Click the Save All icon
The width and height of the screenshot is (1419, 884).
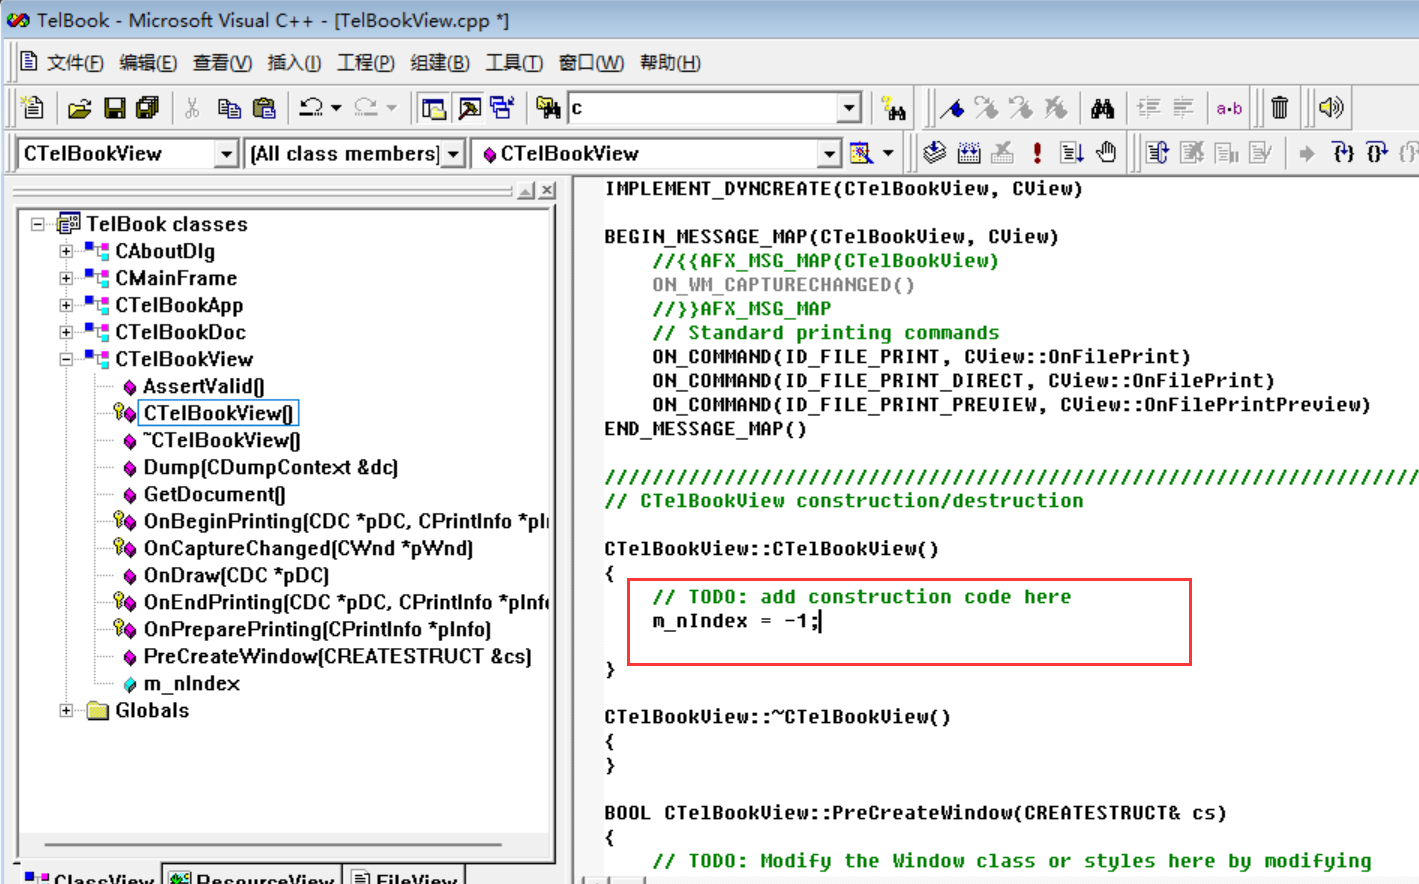click(148, 108)
